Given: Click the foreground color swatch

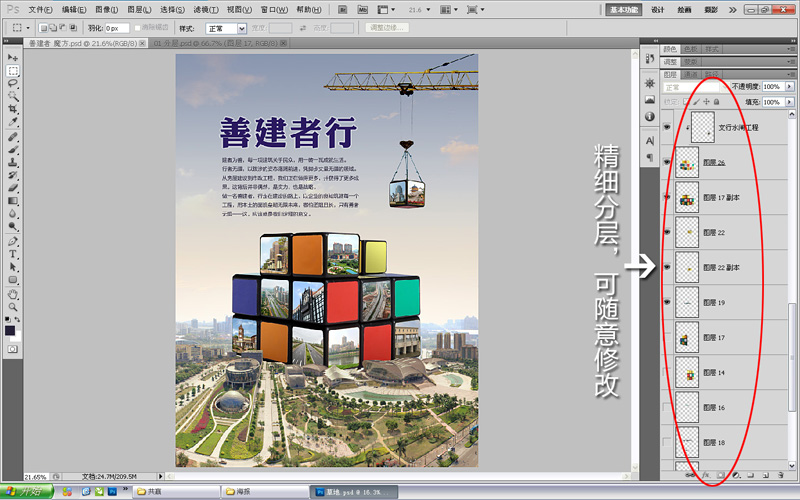Looking at the screenshot, I should coord(10,331).
